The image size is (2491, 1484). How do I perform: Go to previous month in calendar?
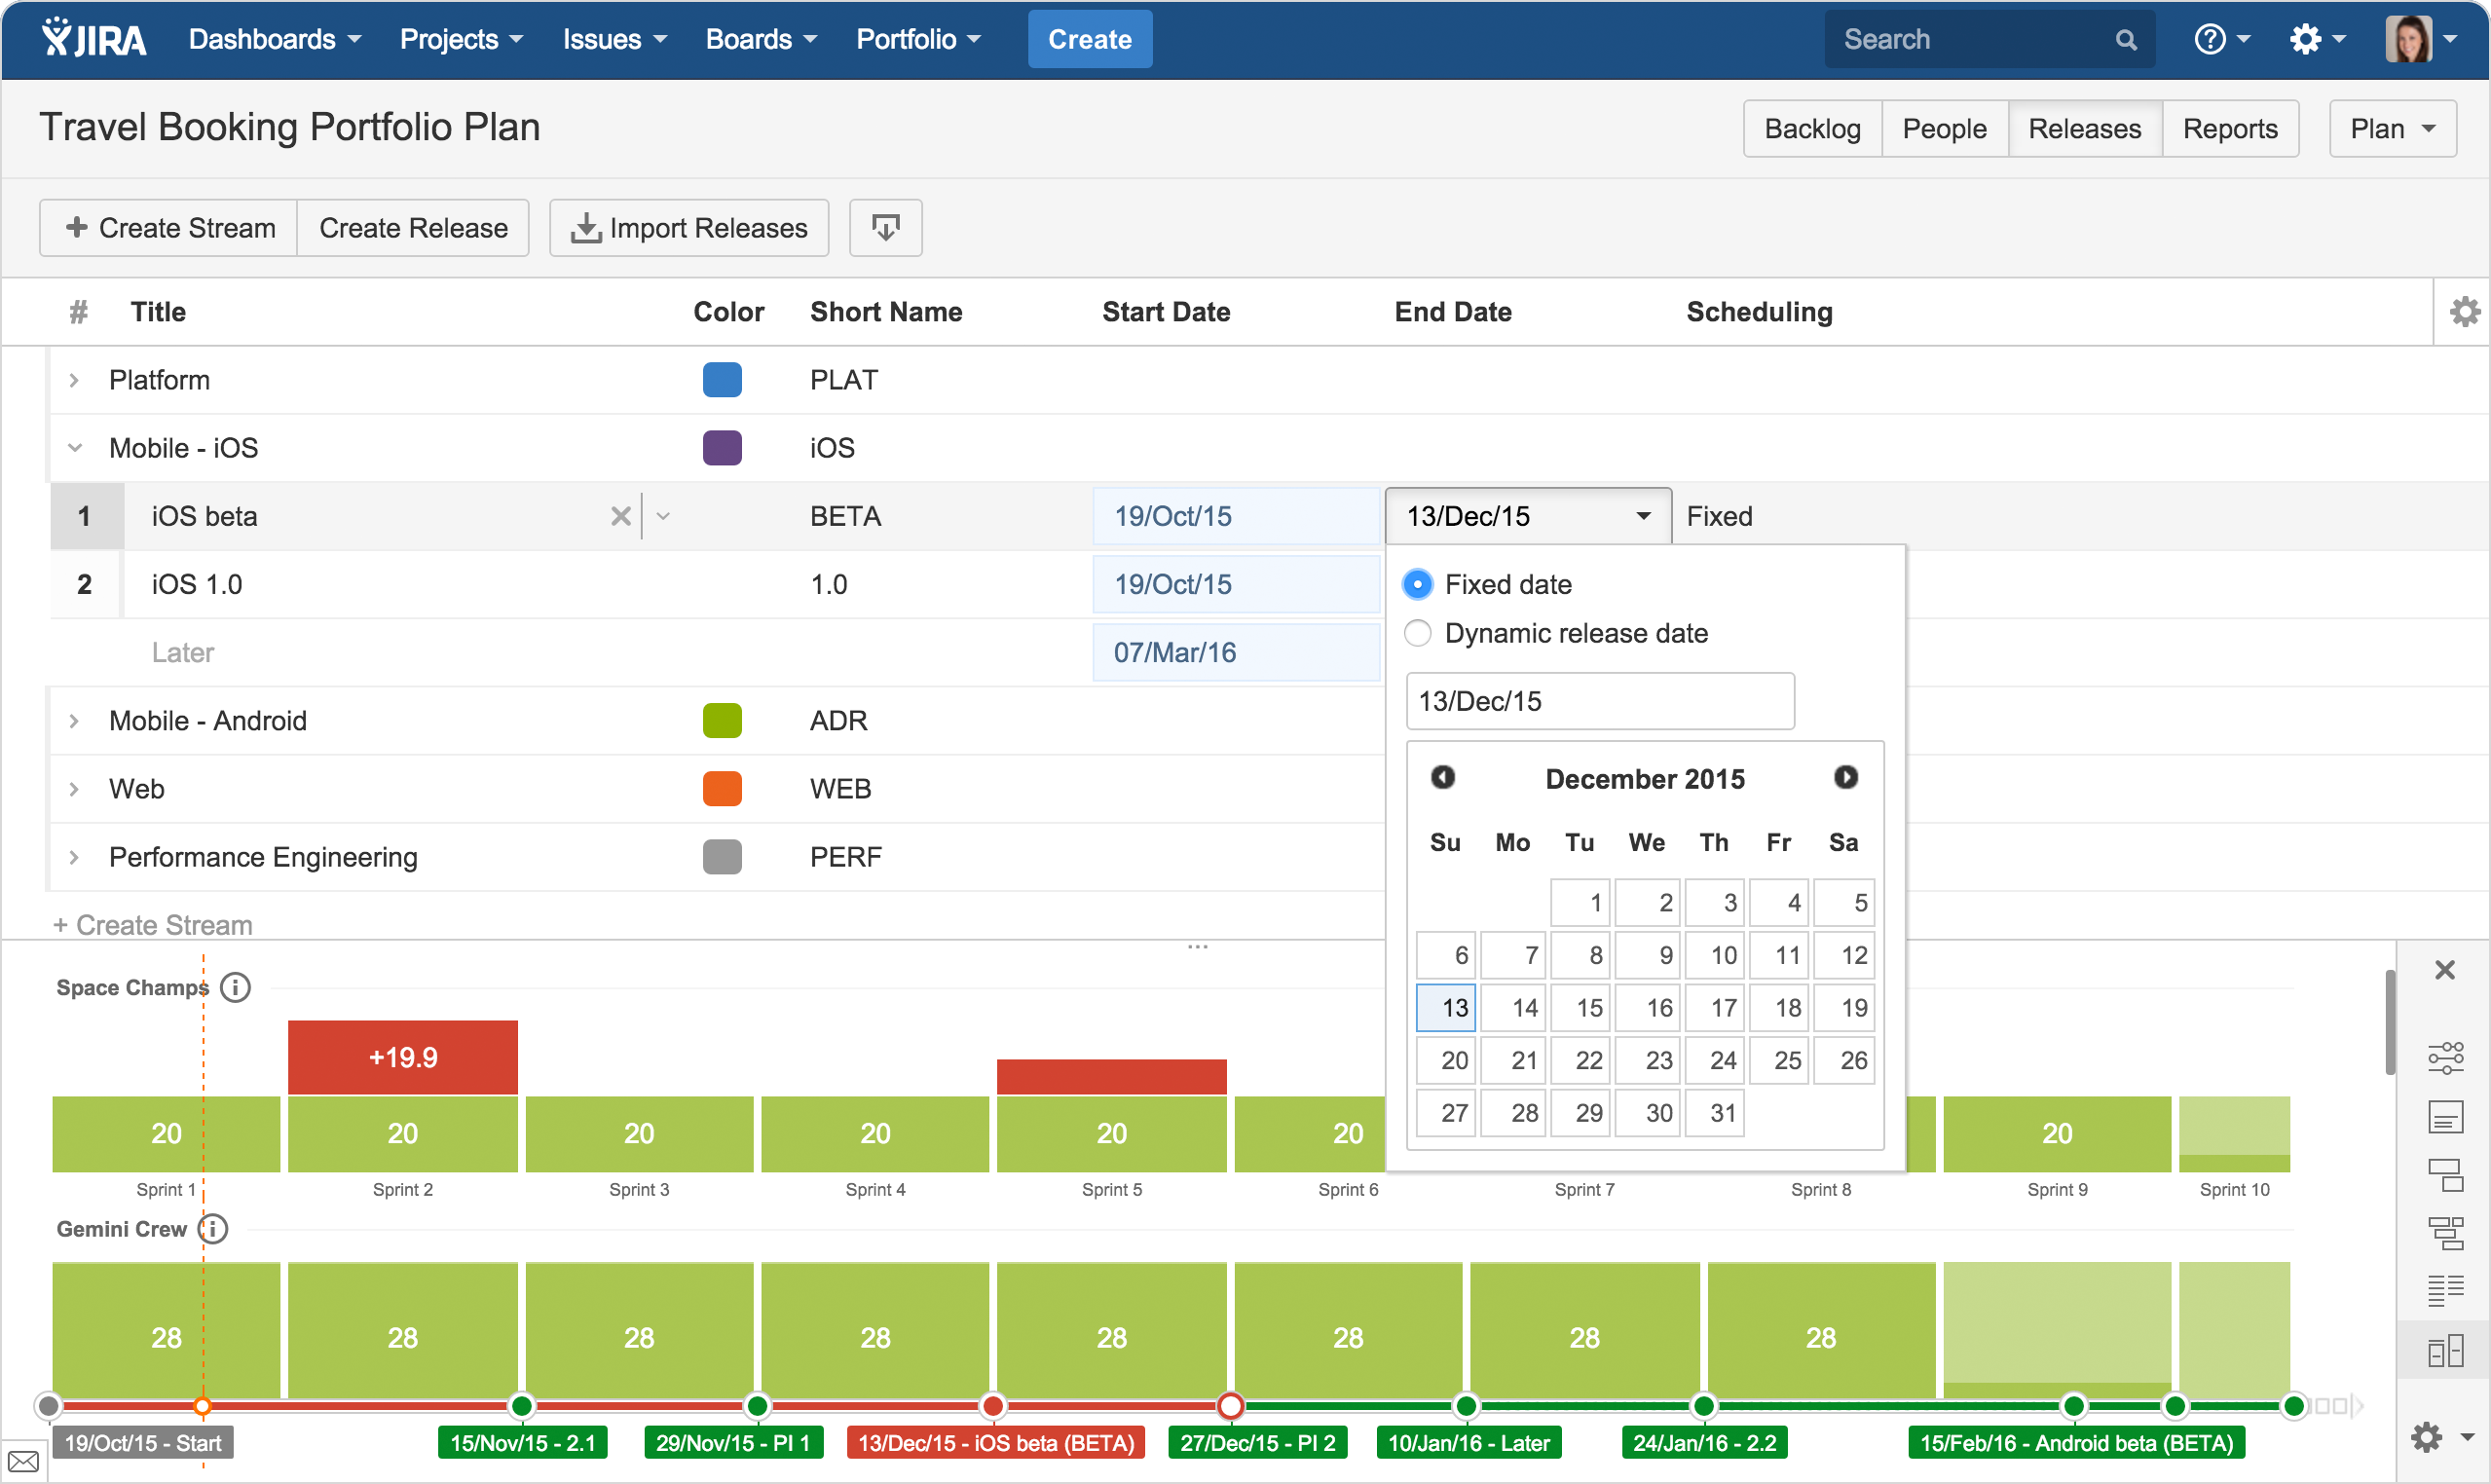coord(1442,778)
